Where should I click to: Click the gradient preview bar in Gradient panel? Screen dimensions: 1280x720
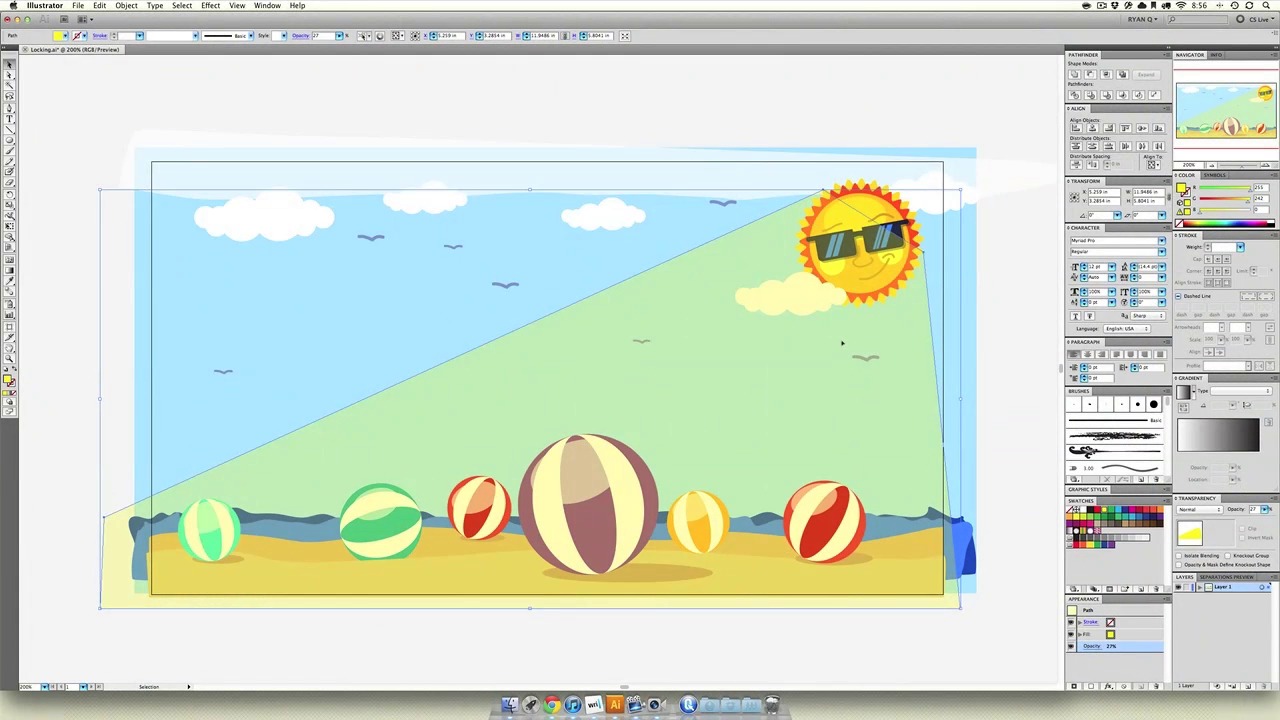(x=1219, y=436)
